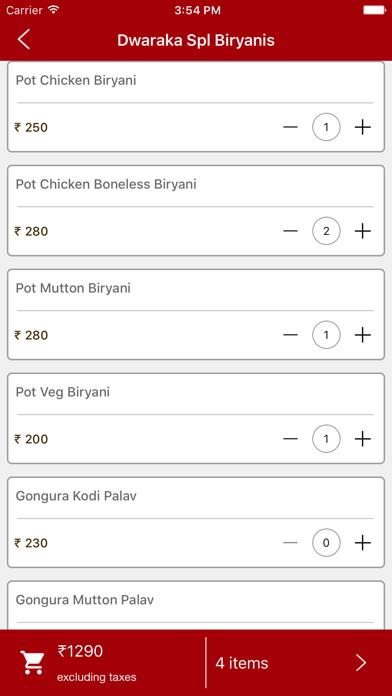
Task: Tap minus beside Gongura Kodi Palav
Action: 290,543
